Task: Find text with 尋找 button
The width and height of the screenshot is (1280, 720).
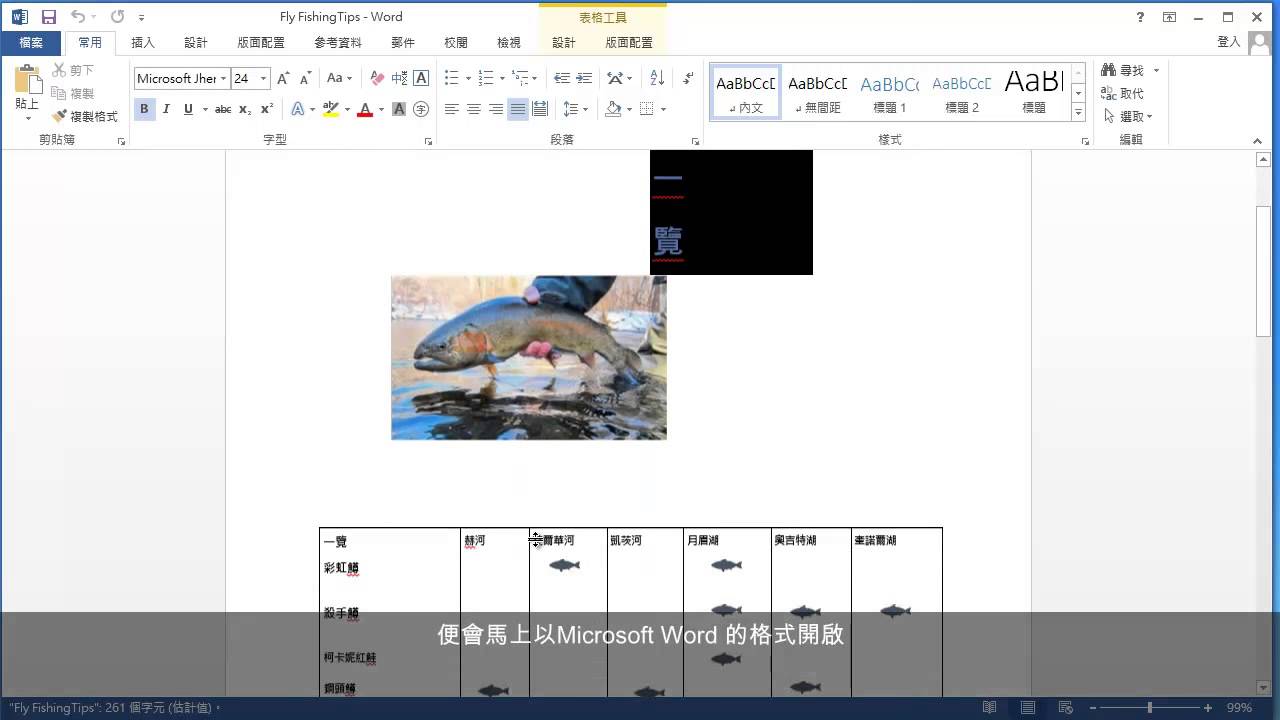Action: [1124, 70]
